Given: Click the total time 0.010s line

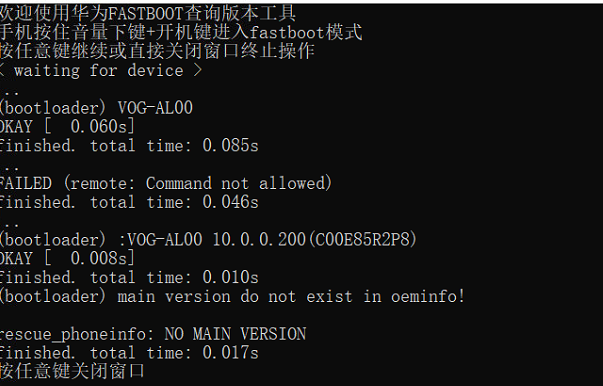Looking at the screenshot, I should (129, 278).
